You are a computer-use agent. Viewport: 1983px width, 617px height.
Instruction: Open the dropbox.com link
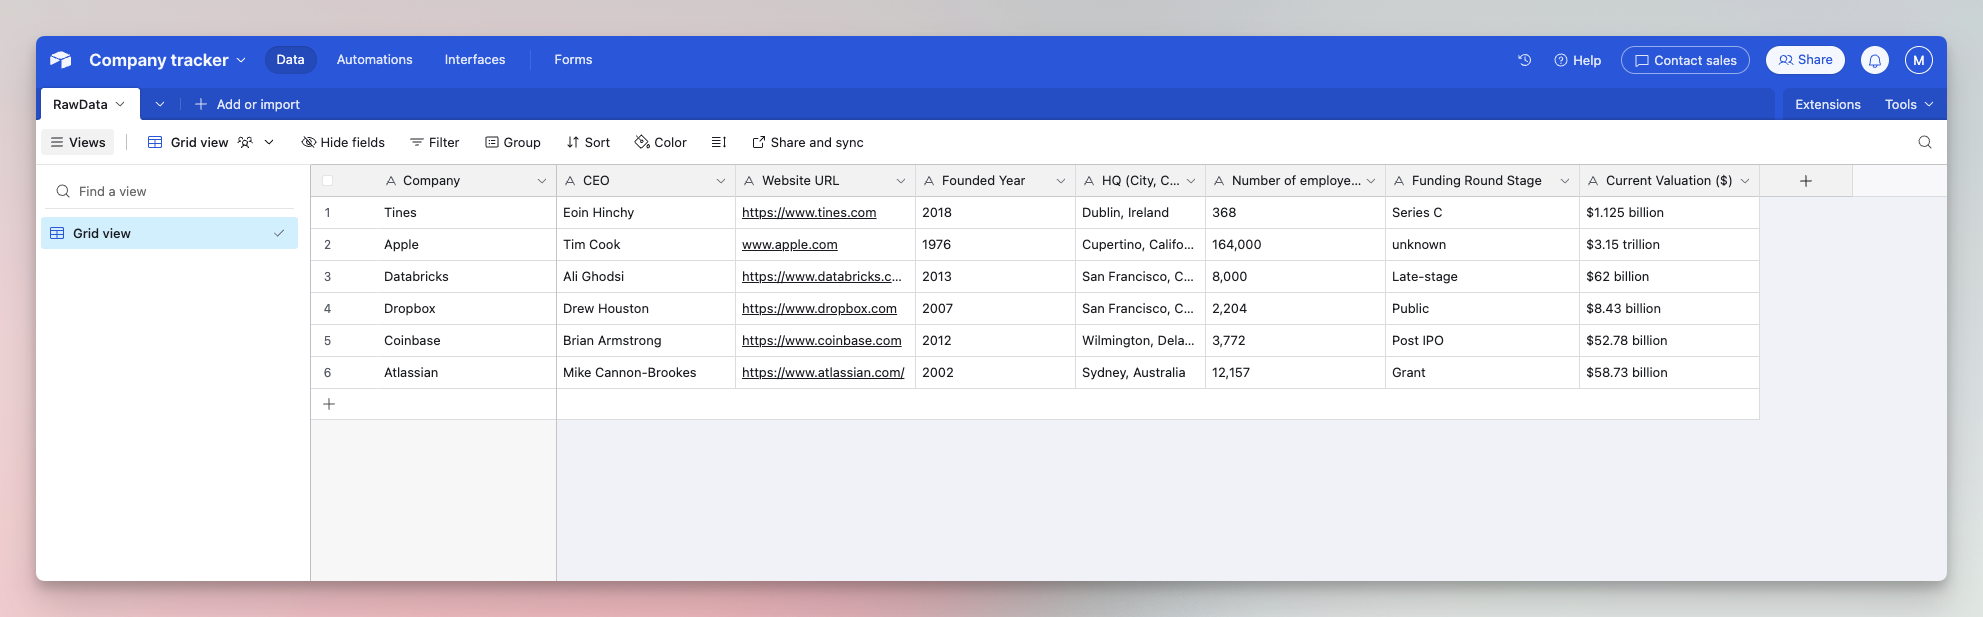tap(819, 309)
